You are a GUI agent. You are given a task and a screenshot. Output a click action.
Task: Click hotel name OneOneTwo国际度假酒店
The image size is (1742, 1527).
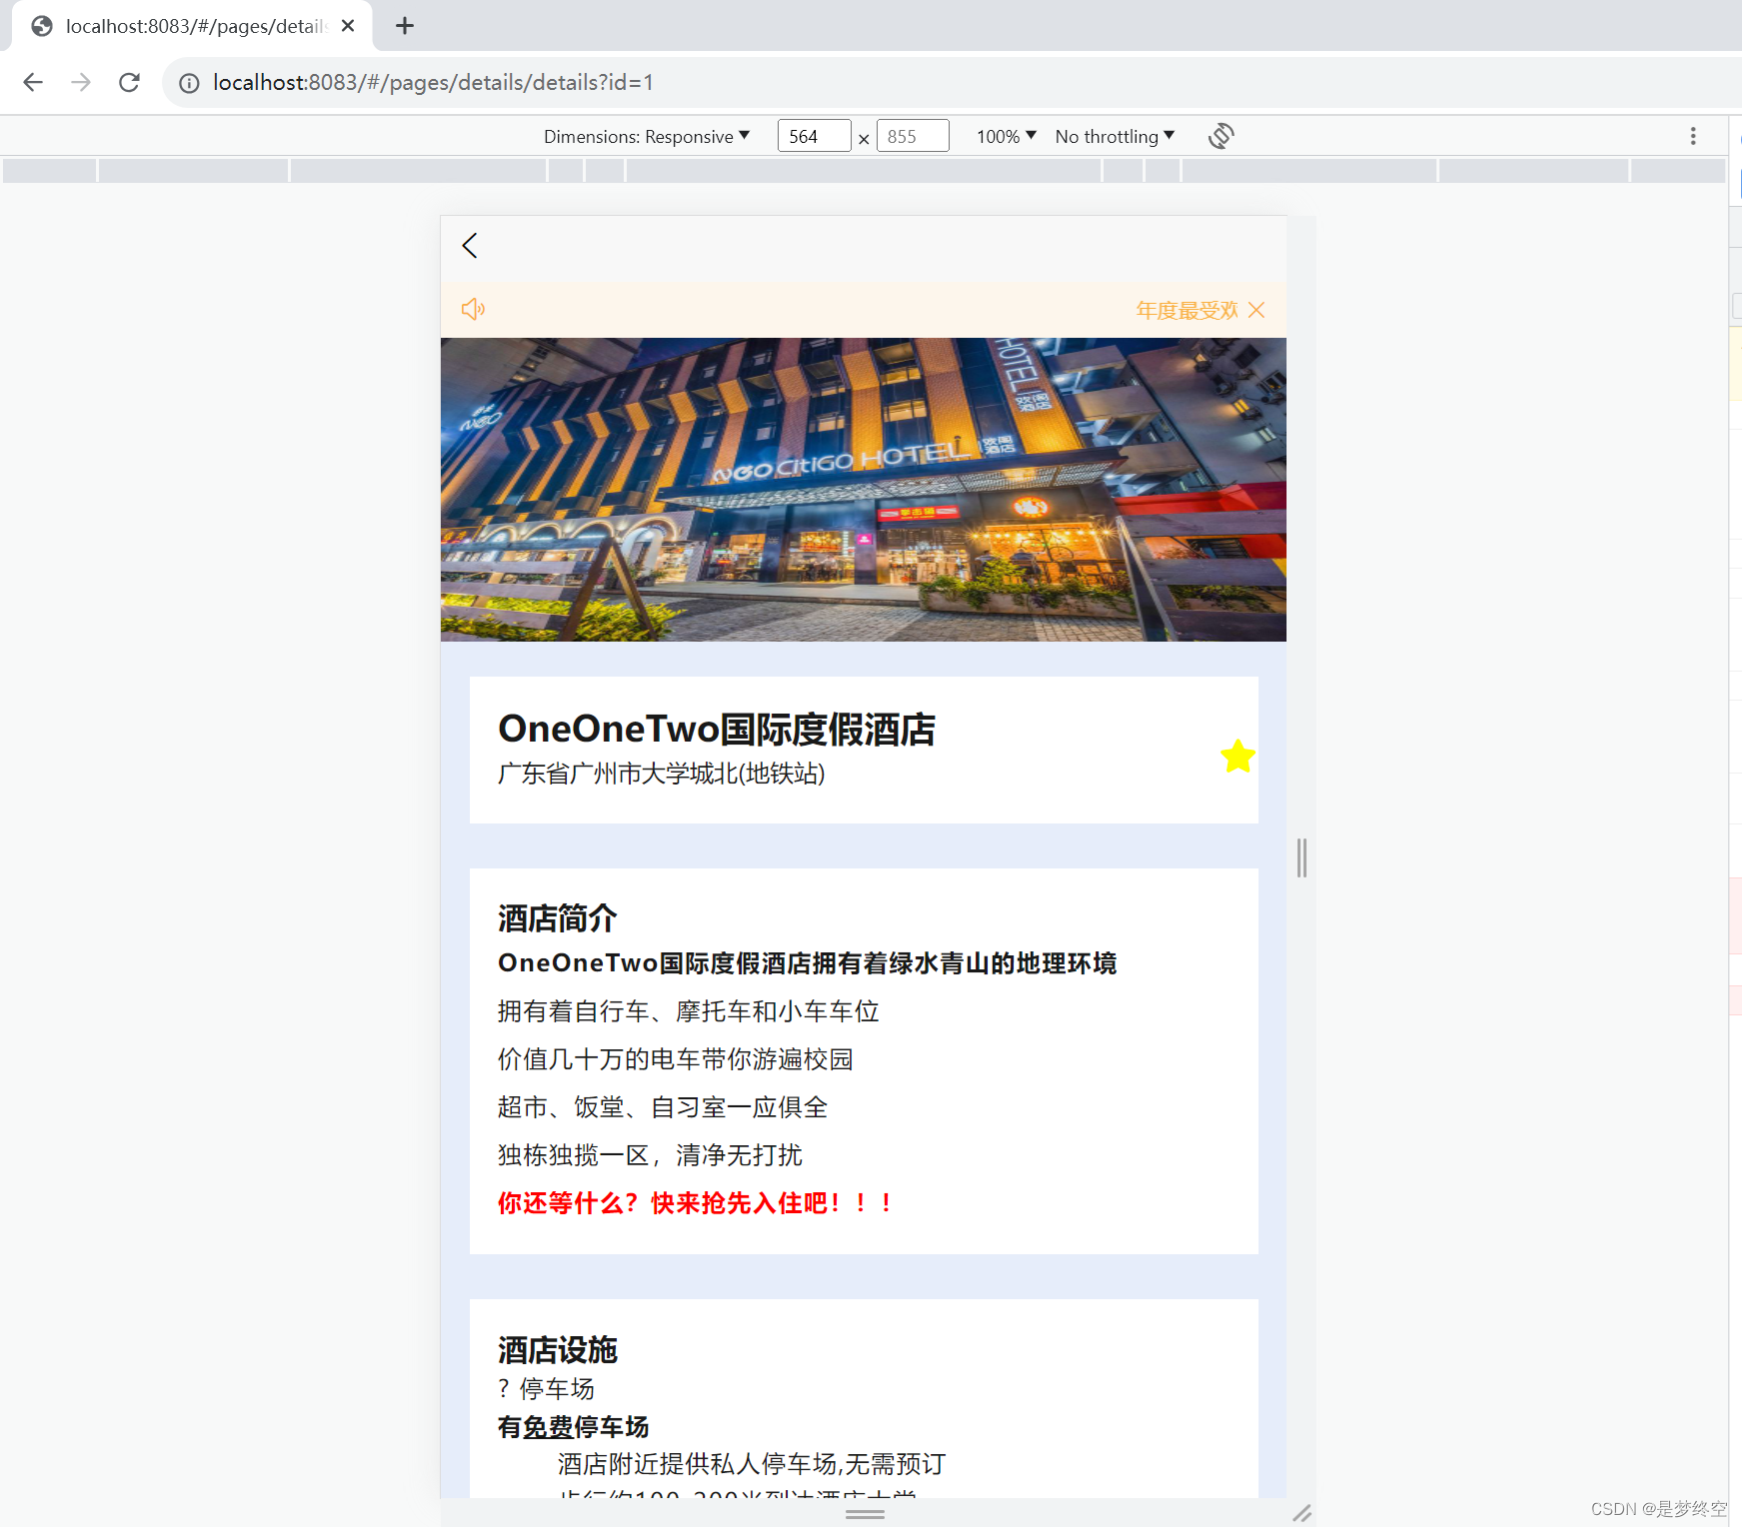717,729
